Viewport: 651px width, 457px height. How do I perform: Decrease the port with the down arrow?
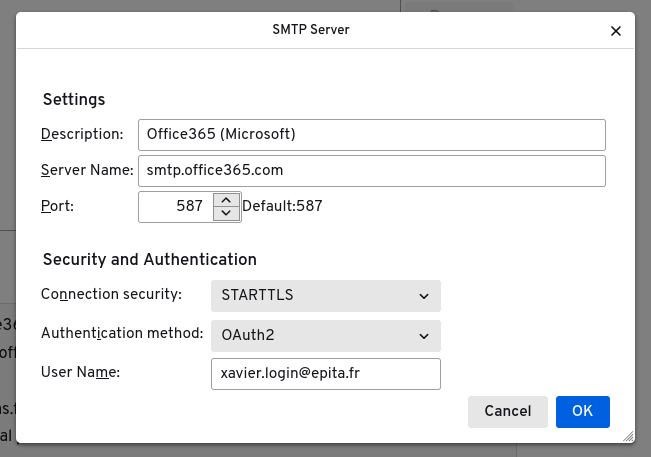click(226, 213)
